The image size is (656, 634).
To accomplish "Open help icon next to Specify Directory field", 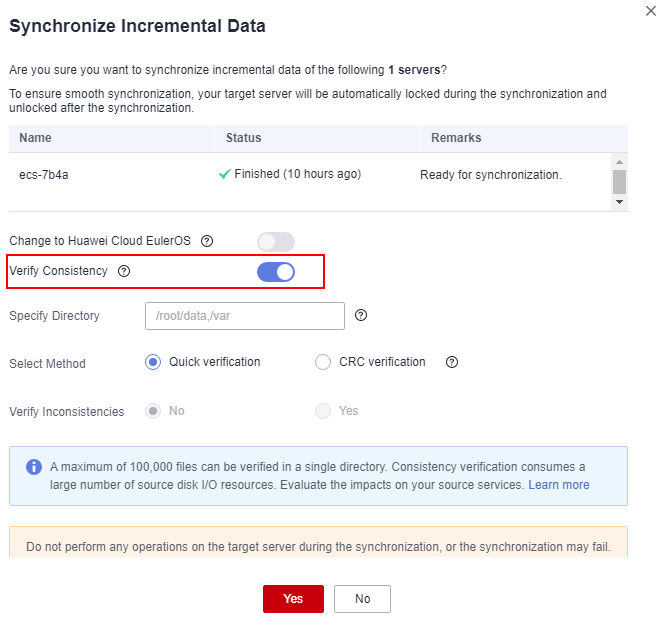I will [361, 315].
